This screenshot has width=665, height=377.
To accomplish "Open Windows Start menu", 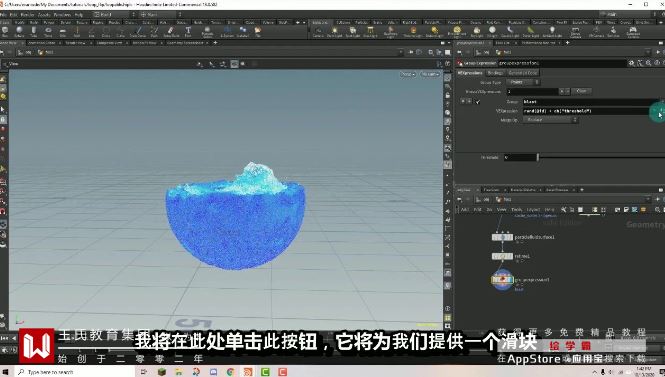I will (6, 372).
